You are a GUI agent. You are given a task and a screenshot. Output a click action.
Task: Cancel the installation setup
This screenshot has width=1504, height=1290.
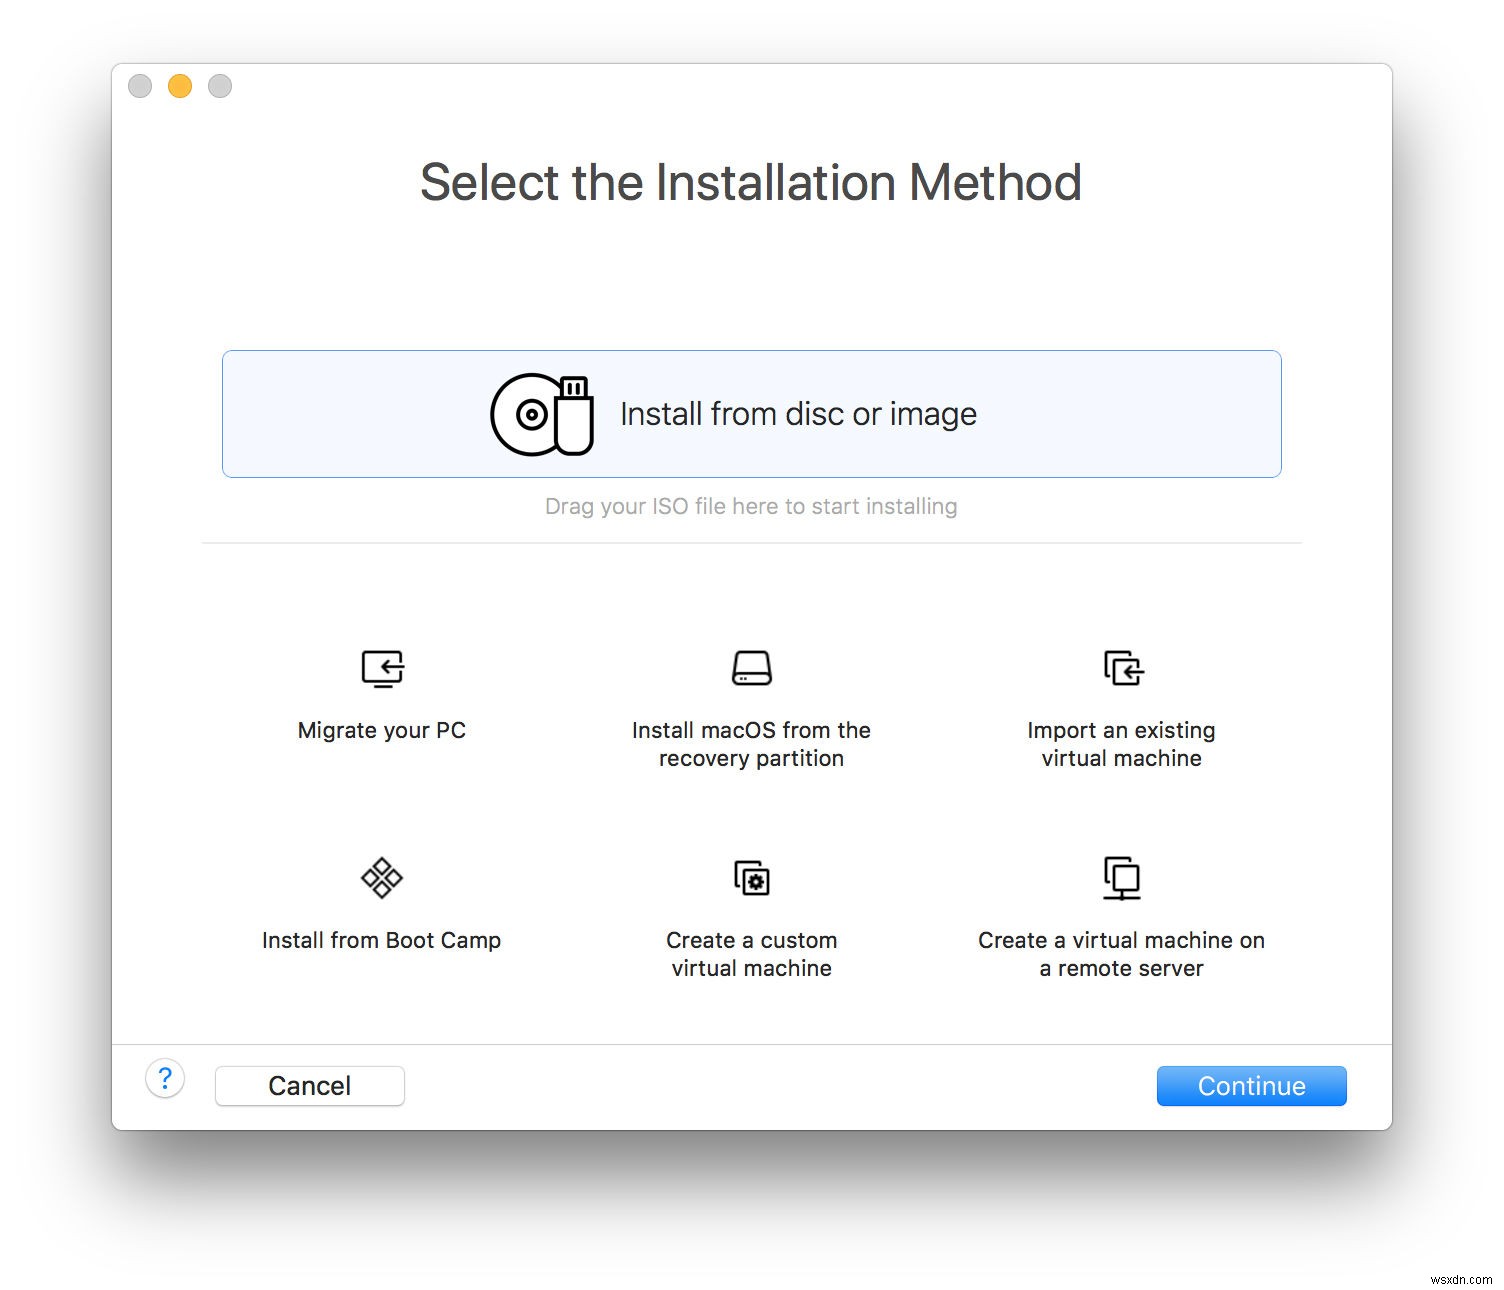point(309,1085)
